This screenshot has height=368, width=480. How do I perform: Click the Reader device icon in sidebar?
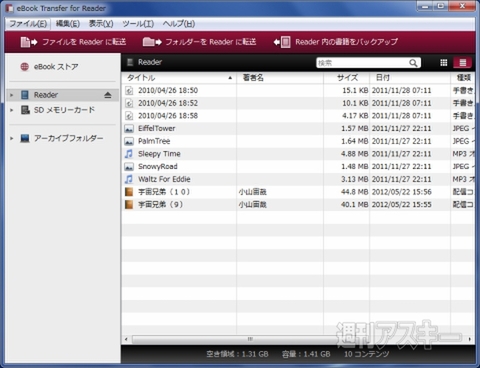click(x=25, y=95)
